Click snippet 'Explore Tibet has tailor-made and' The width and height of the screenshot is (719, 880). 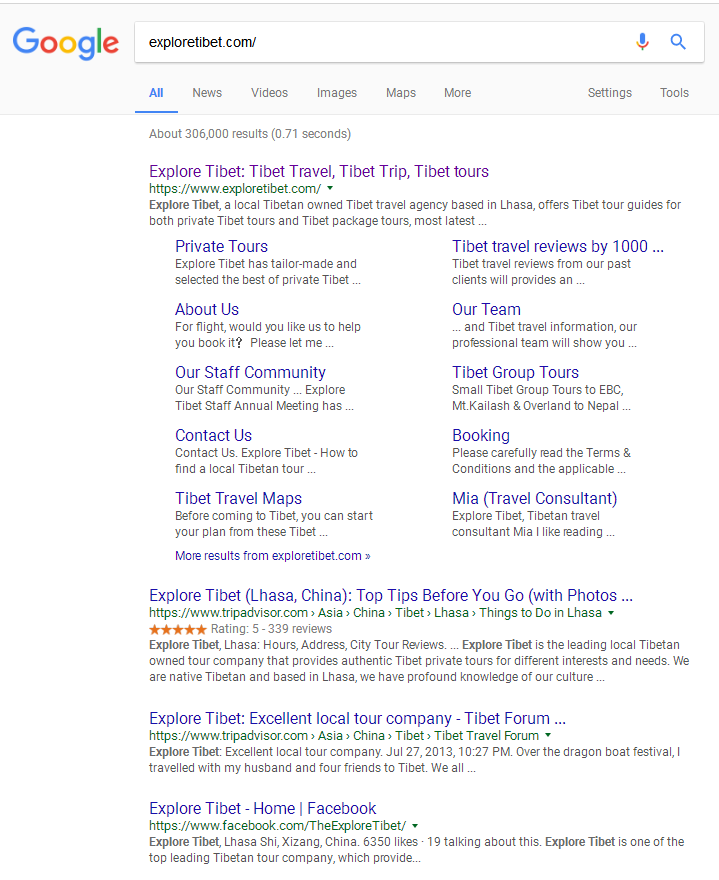pos(265,264)
